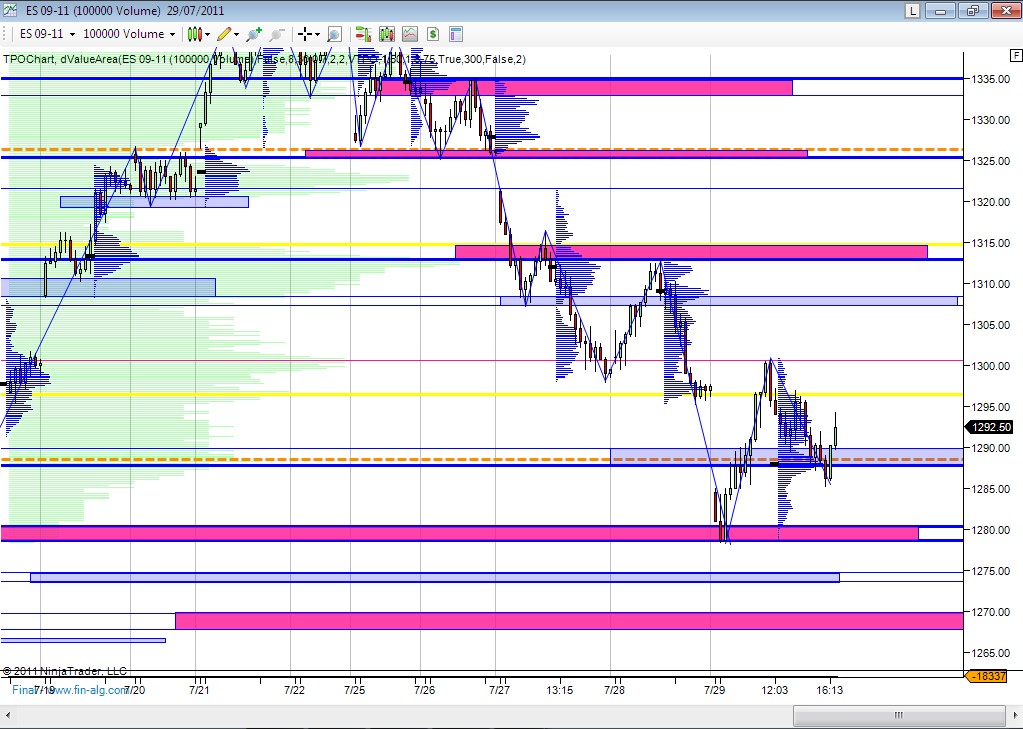Click the 1300.00 price axis label
The width and height of the screenshot is (1023, 729).
[991, 366]
